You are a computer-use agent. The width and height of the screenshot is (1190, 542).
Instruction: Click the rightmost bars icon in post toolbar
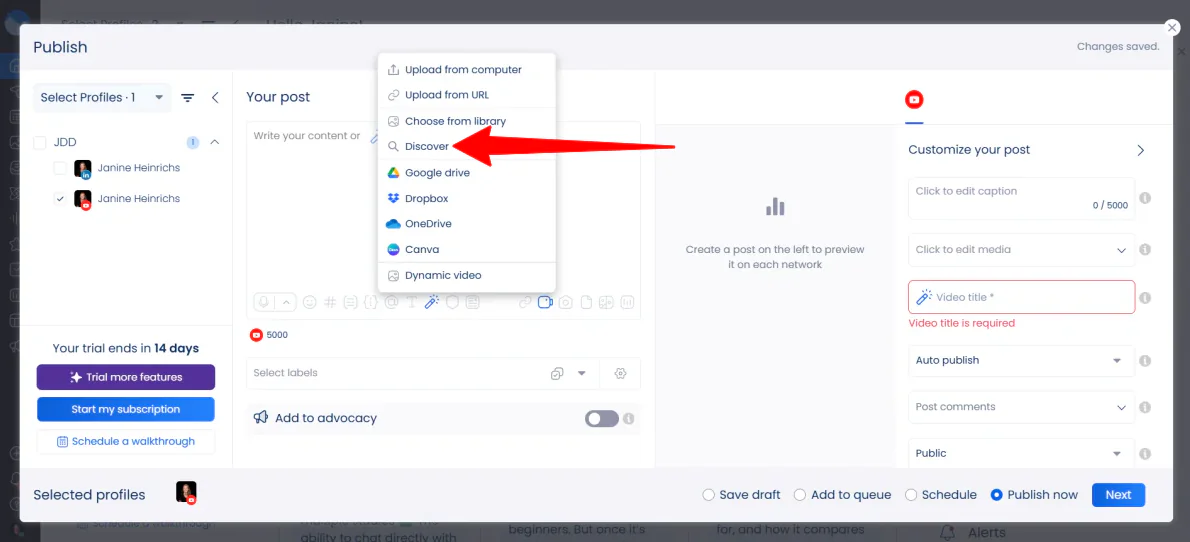pyautogui.click(x=627, y=302)
